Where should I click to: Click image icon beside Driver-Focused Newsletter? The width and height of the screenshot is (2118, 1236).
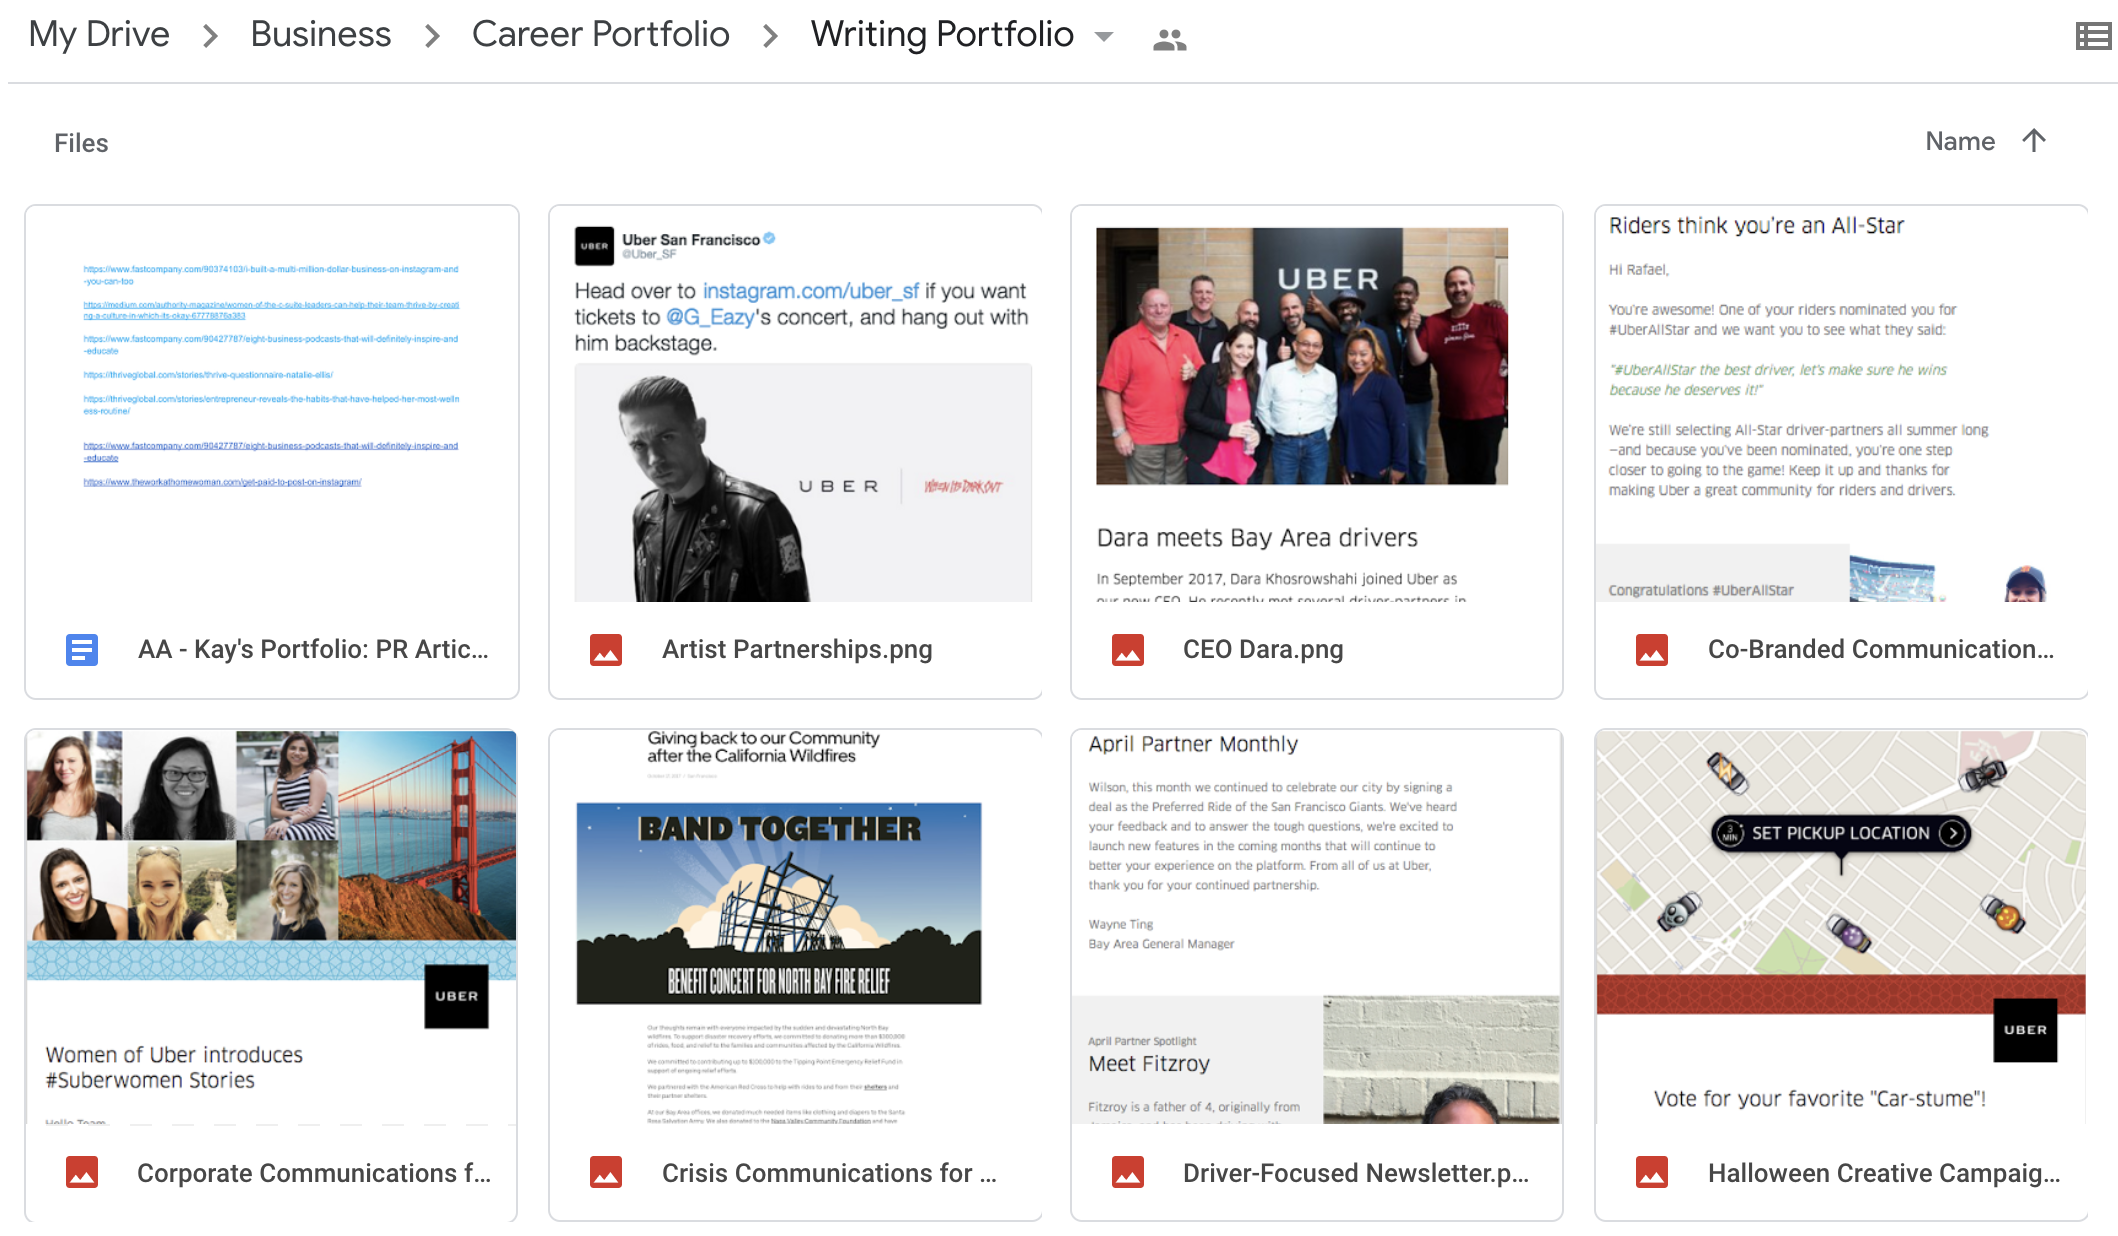[1128, 1173]
